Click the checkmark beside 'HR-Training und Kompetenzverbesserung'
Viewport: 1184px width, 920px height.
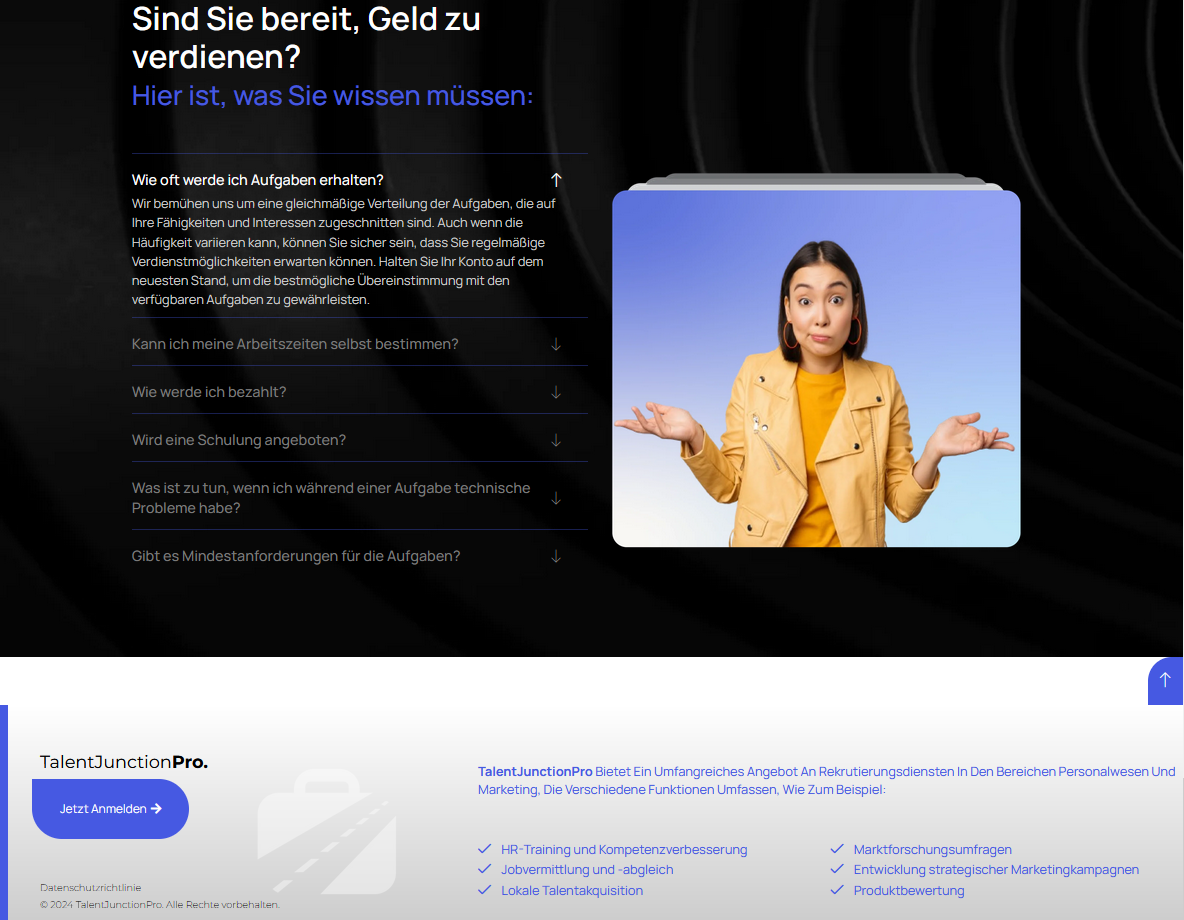[x=485, y=849]
